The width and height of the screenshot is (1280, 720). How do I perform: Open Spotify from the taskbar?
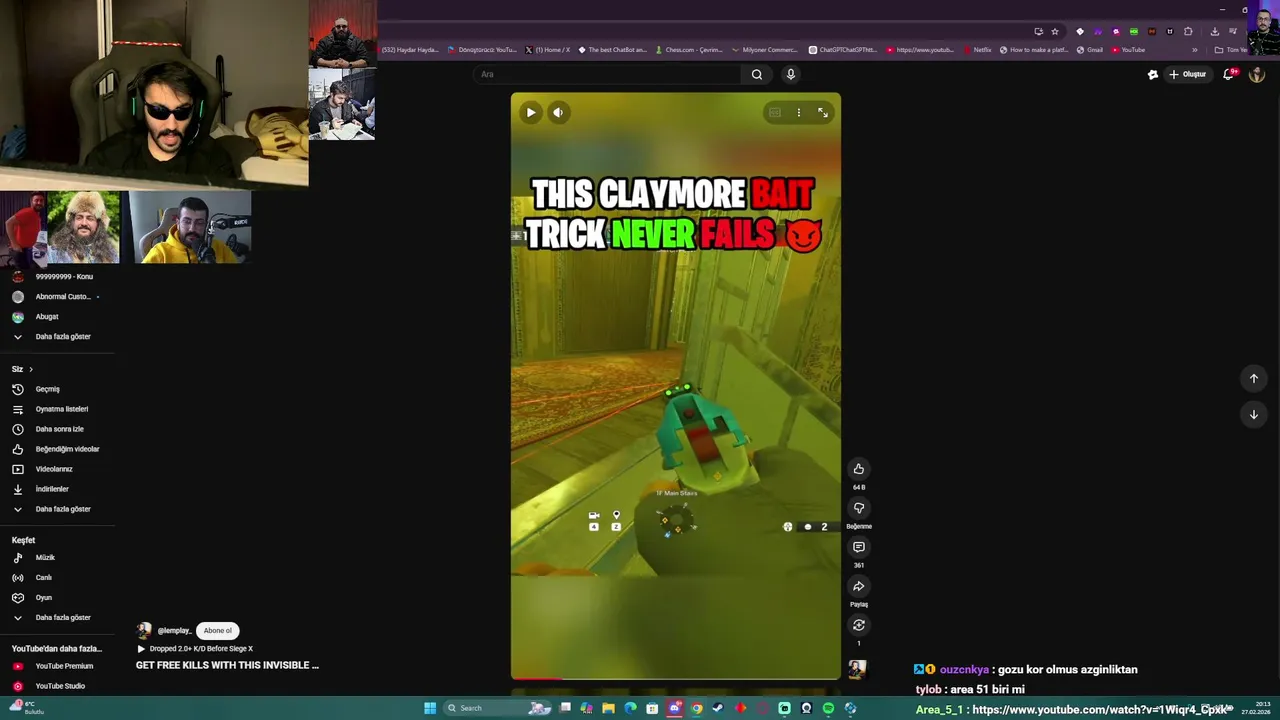[x=828, y=708]
